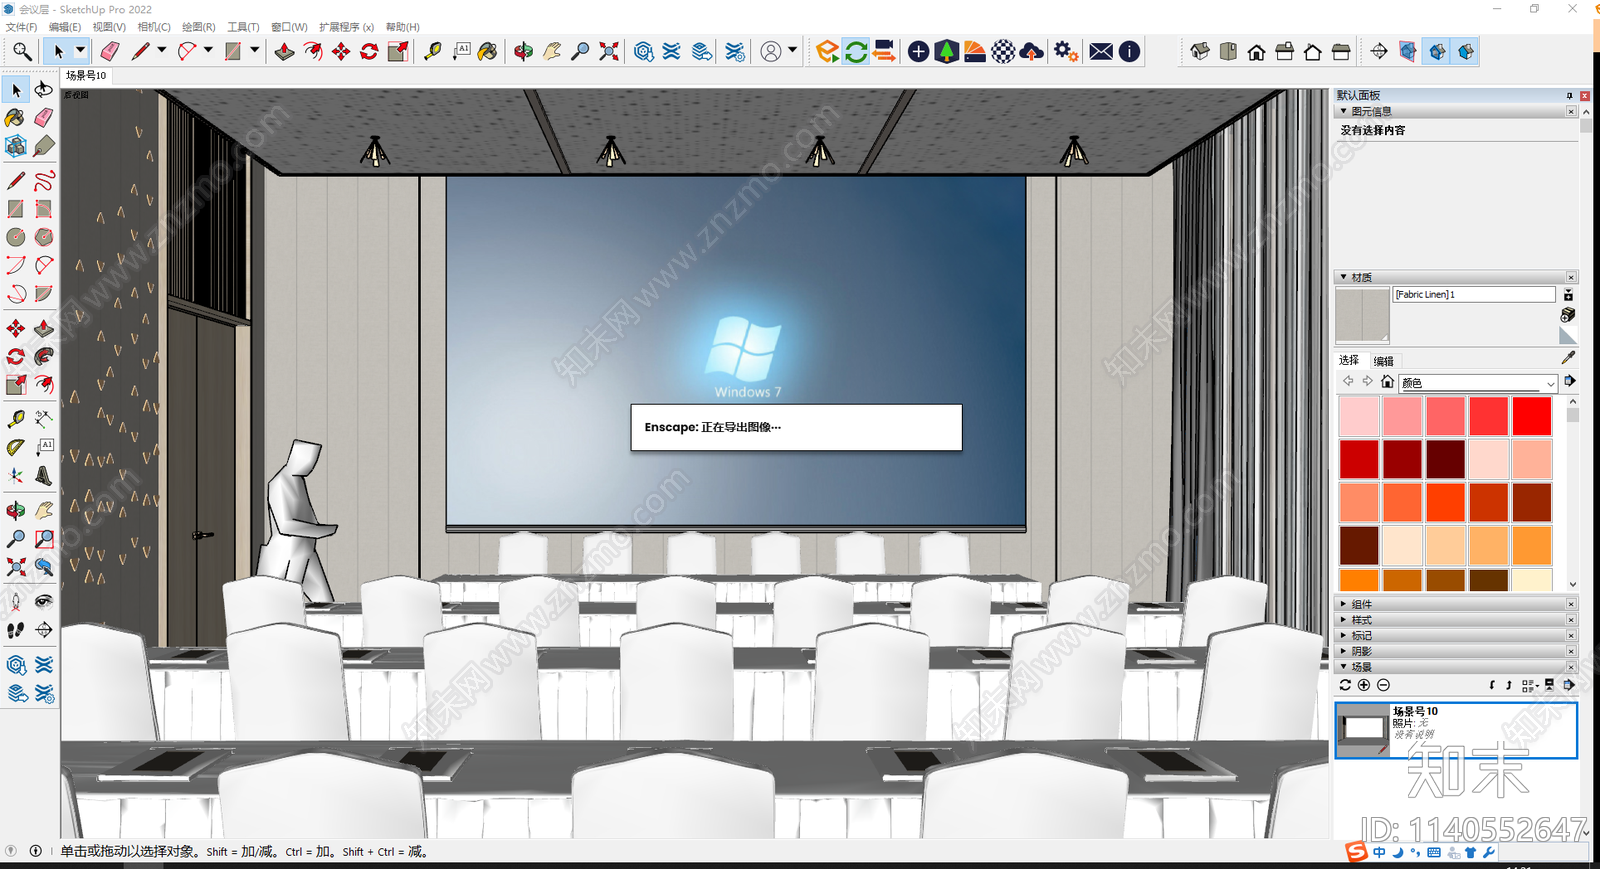Open the 文件(F) menu

point(21,27)
